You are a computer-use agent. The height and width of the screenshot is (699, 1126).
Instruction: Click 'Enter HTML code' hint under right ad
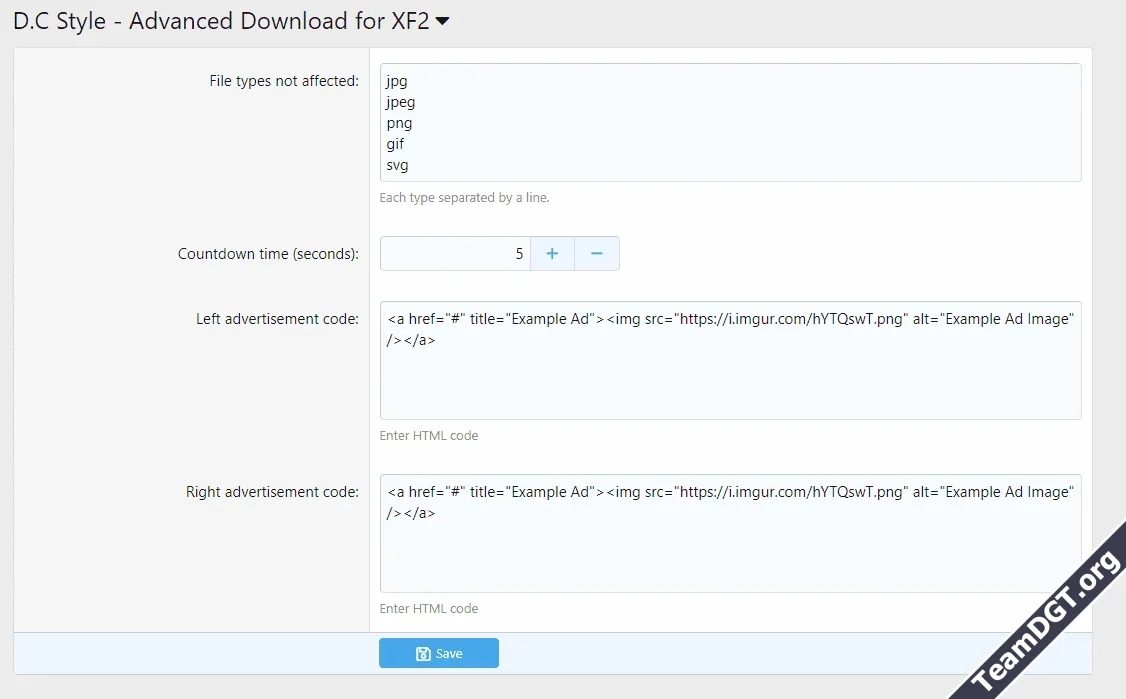429,609
